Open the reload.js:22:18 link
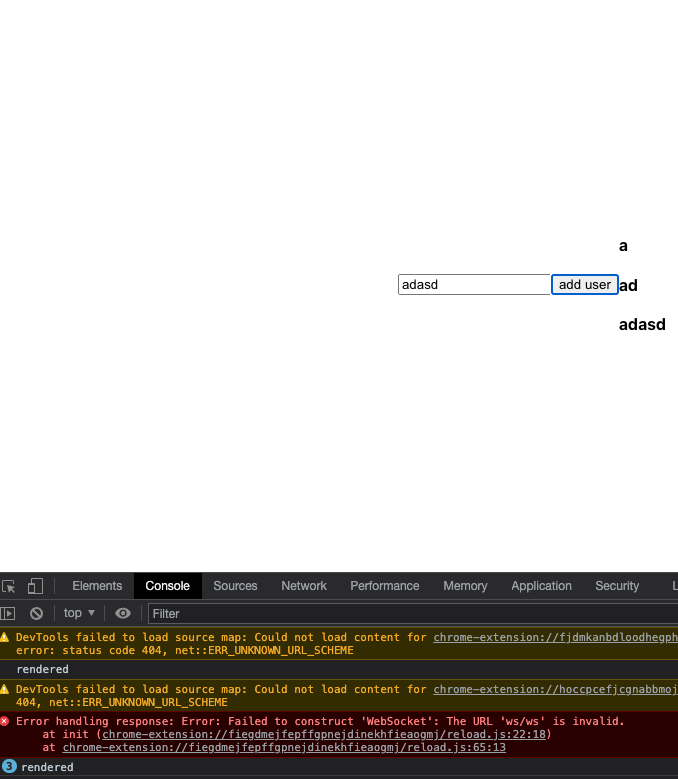678x779 pixels. coord(324,734)
